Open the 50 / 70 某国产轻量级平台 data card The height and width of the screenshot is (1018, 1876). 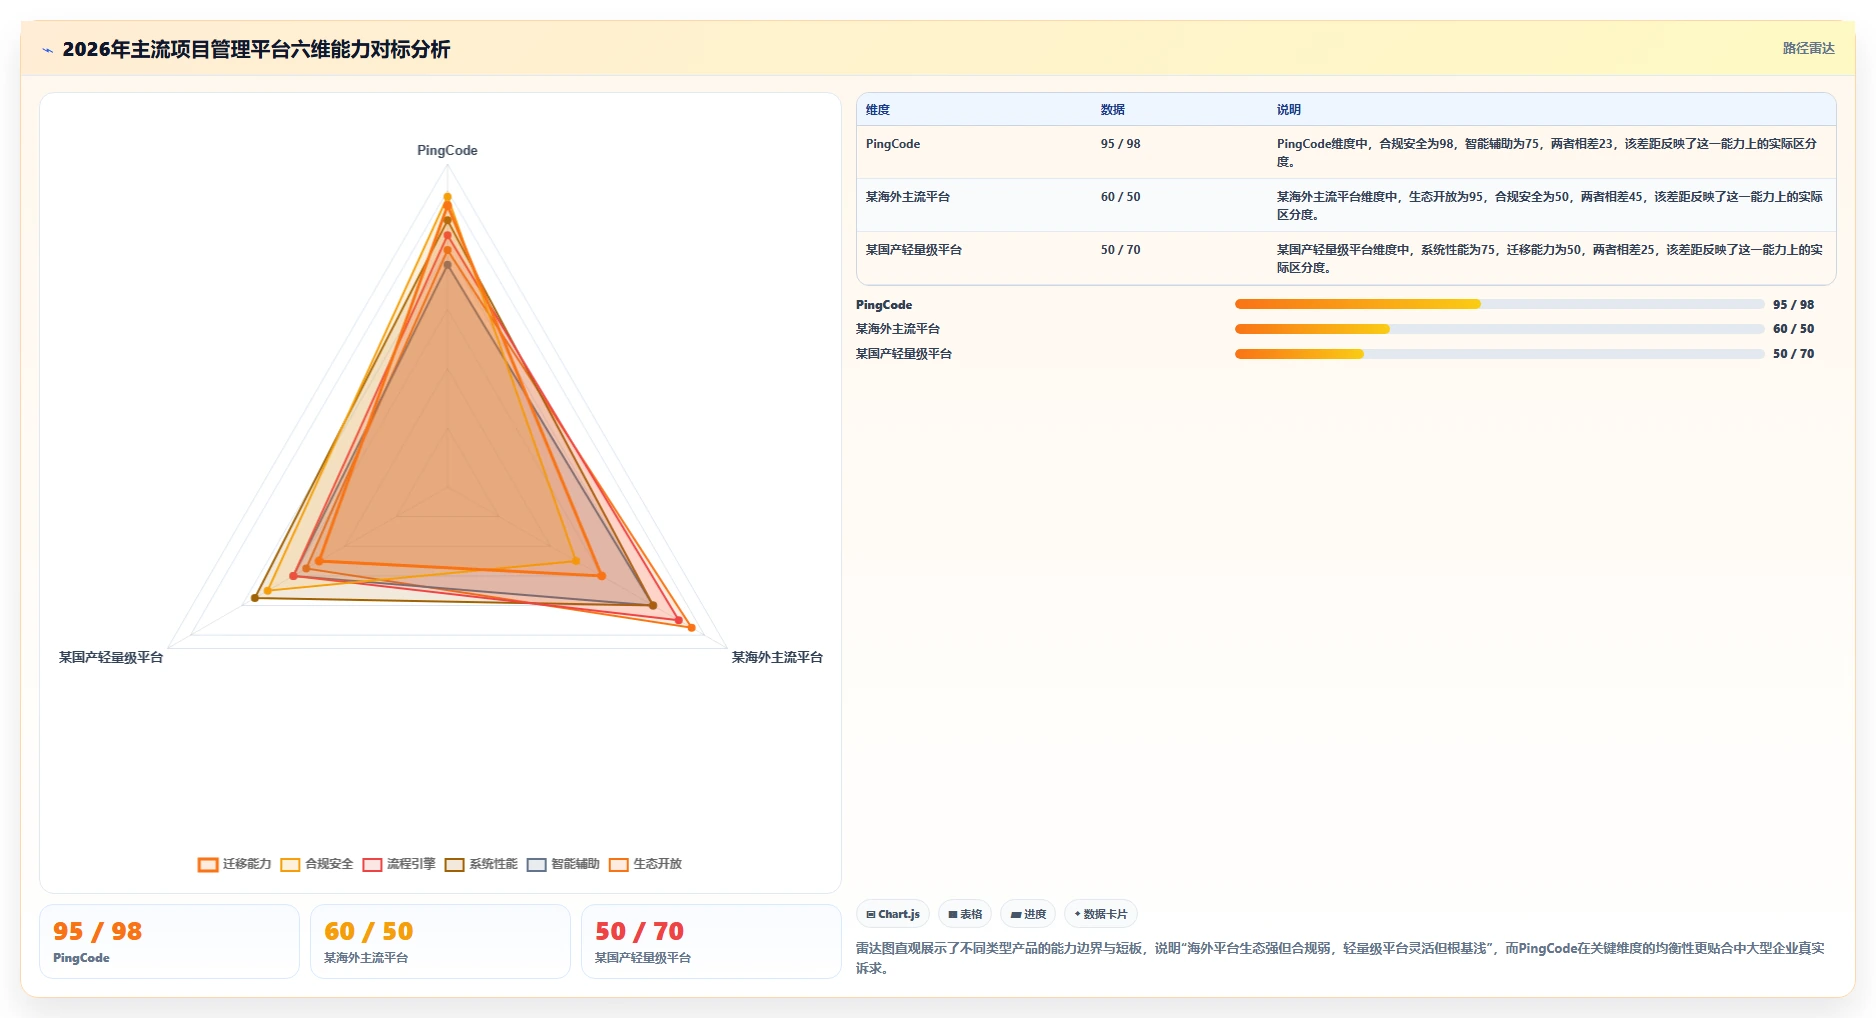pos(711,942)
